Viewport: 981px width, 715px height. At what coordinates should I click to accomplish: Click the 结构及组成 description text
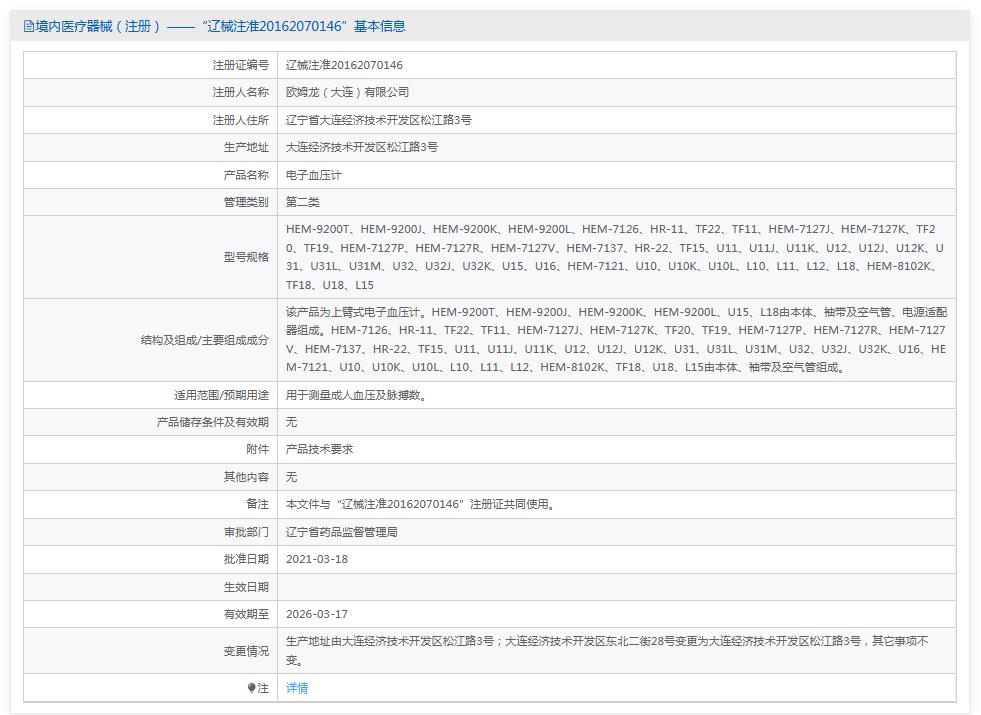[614, 340]
